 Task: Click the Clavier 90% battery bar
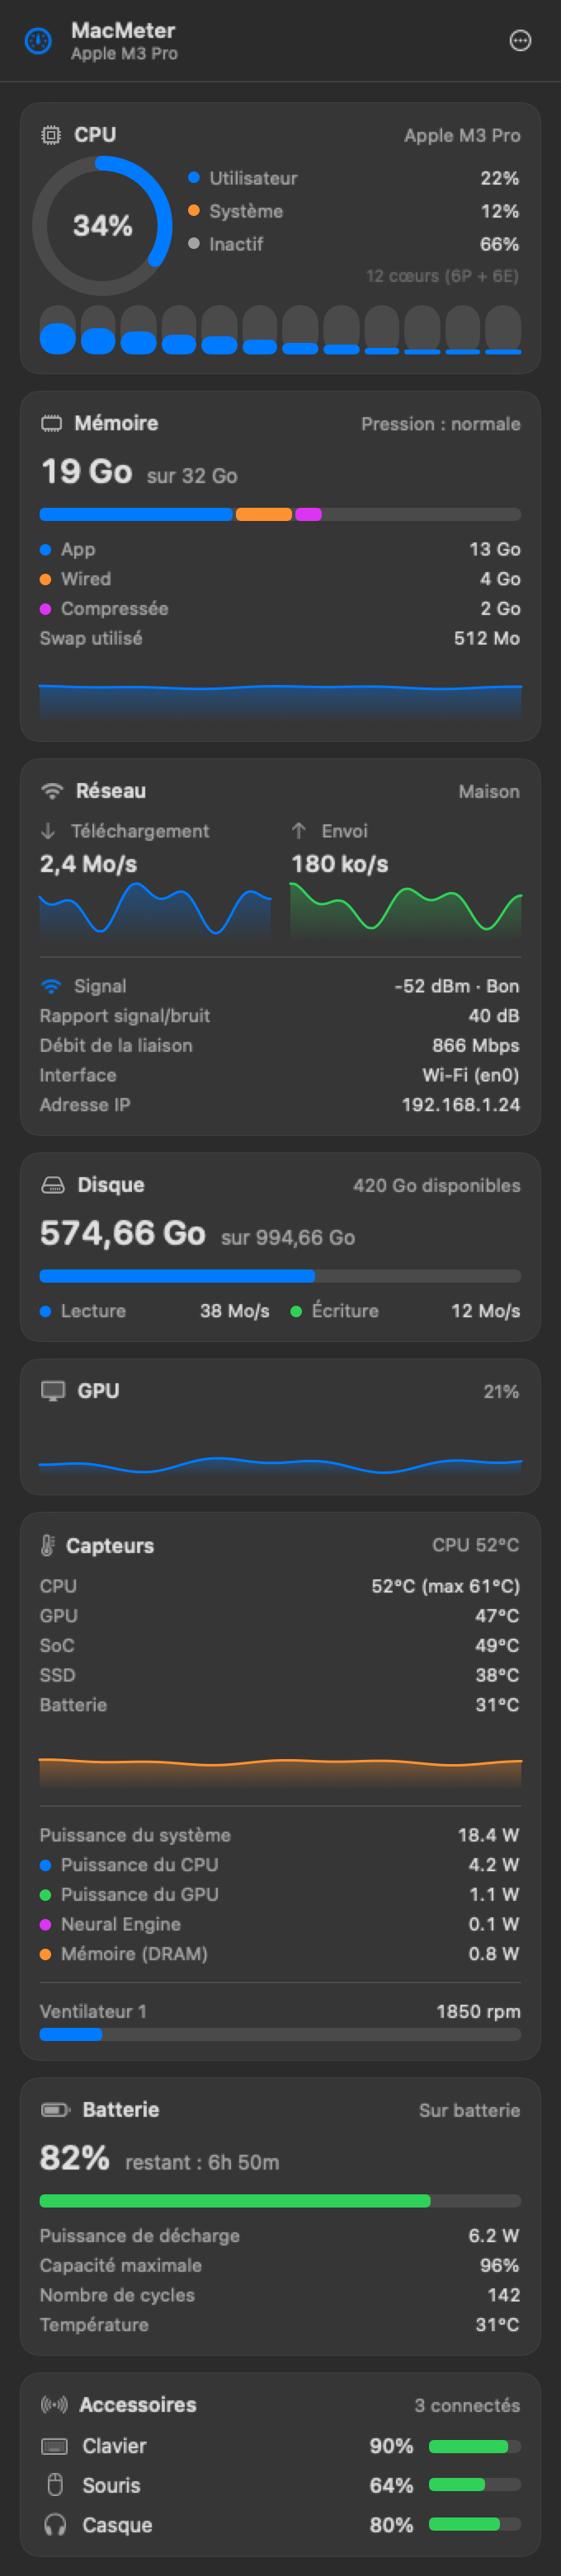[x=475, y=2445]
